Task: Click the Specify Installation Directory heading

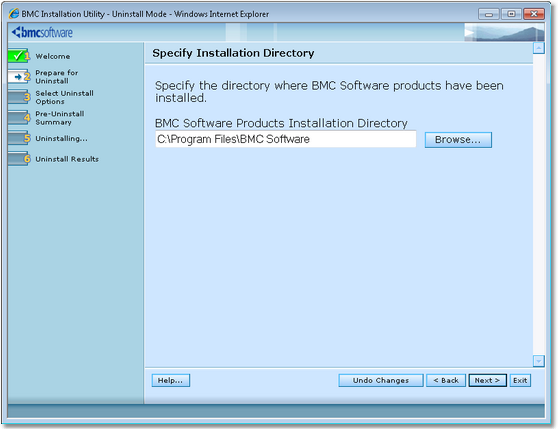Action: tap(233, 53)
